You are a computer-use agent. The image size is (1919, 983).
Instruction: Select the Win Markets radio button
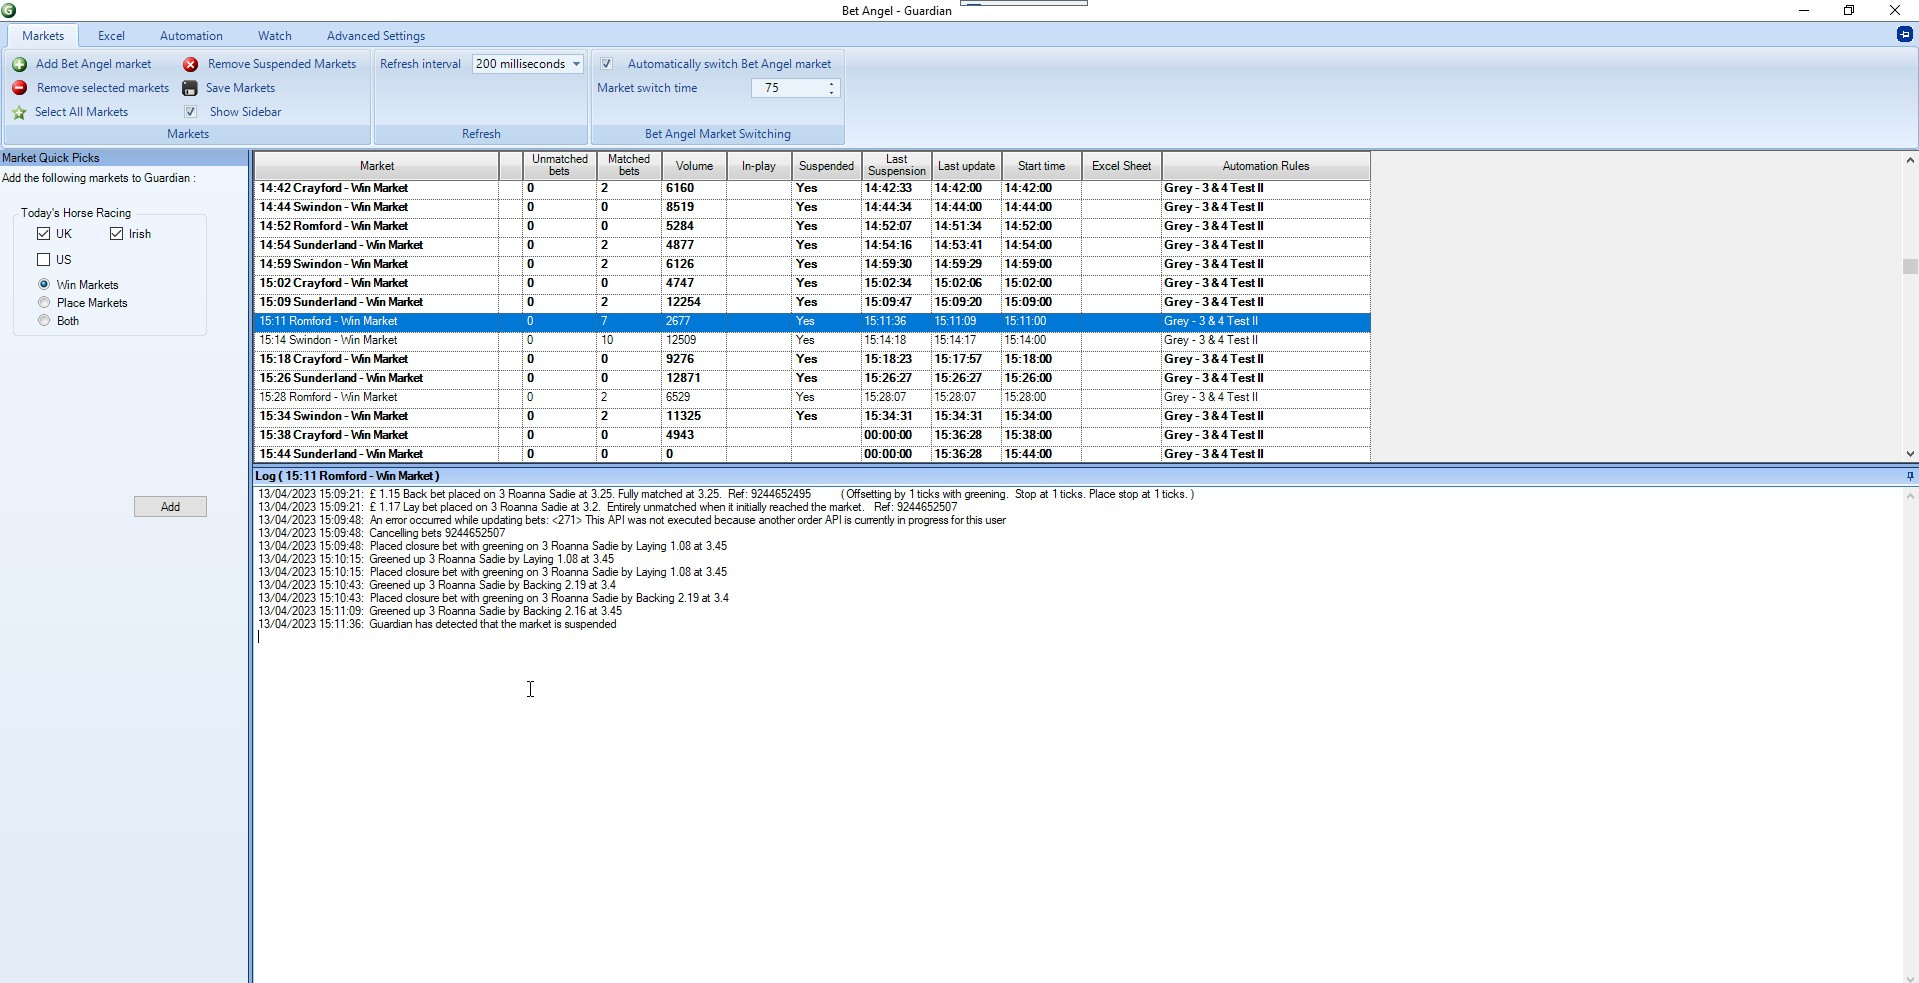coord(44,285)
